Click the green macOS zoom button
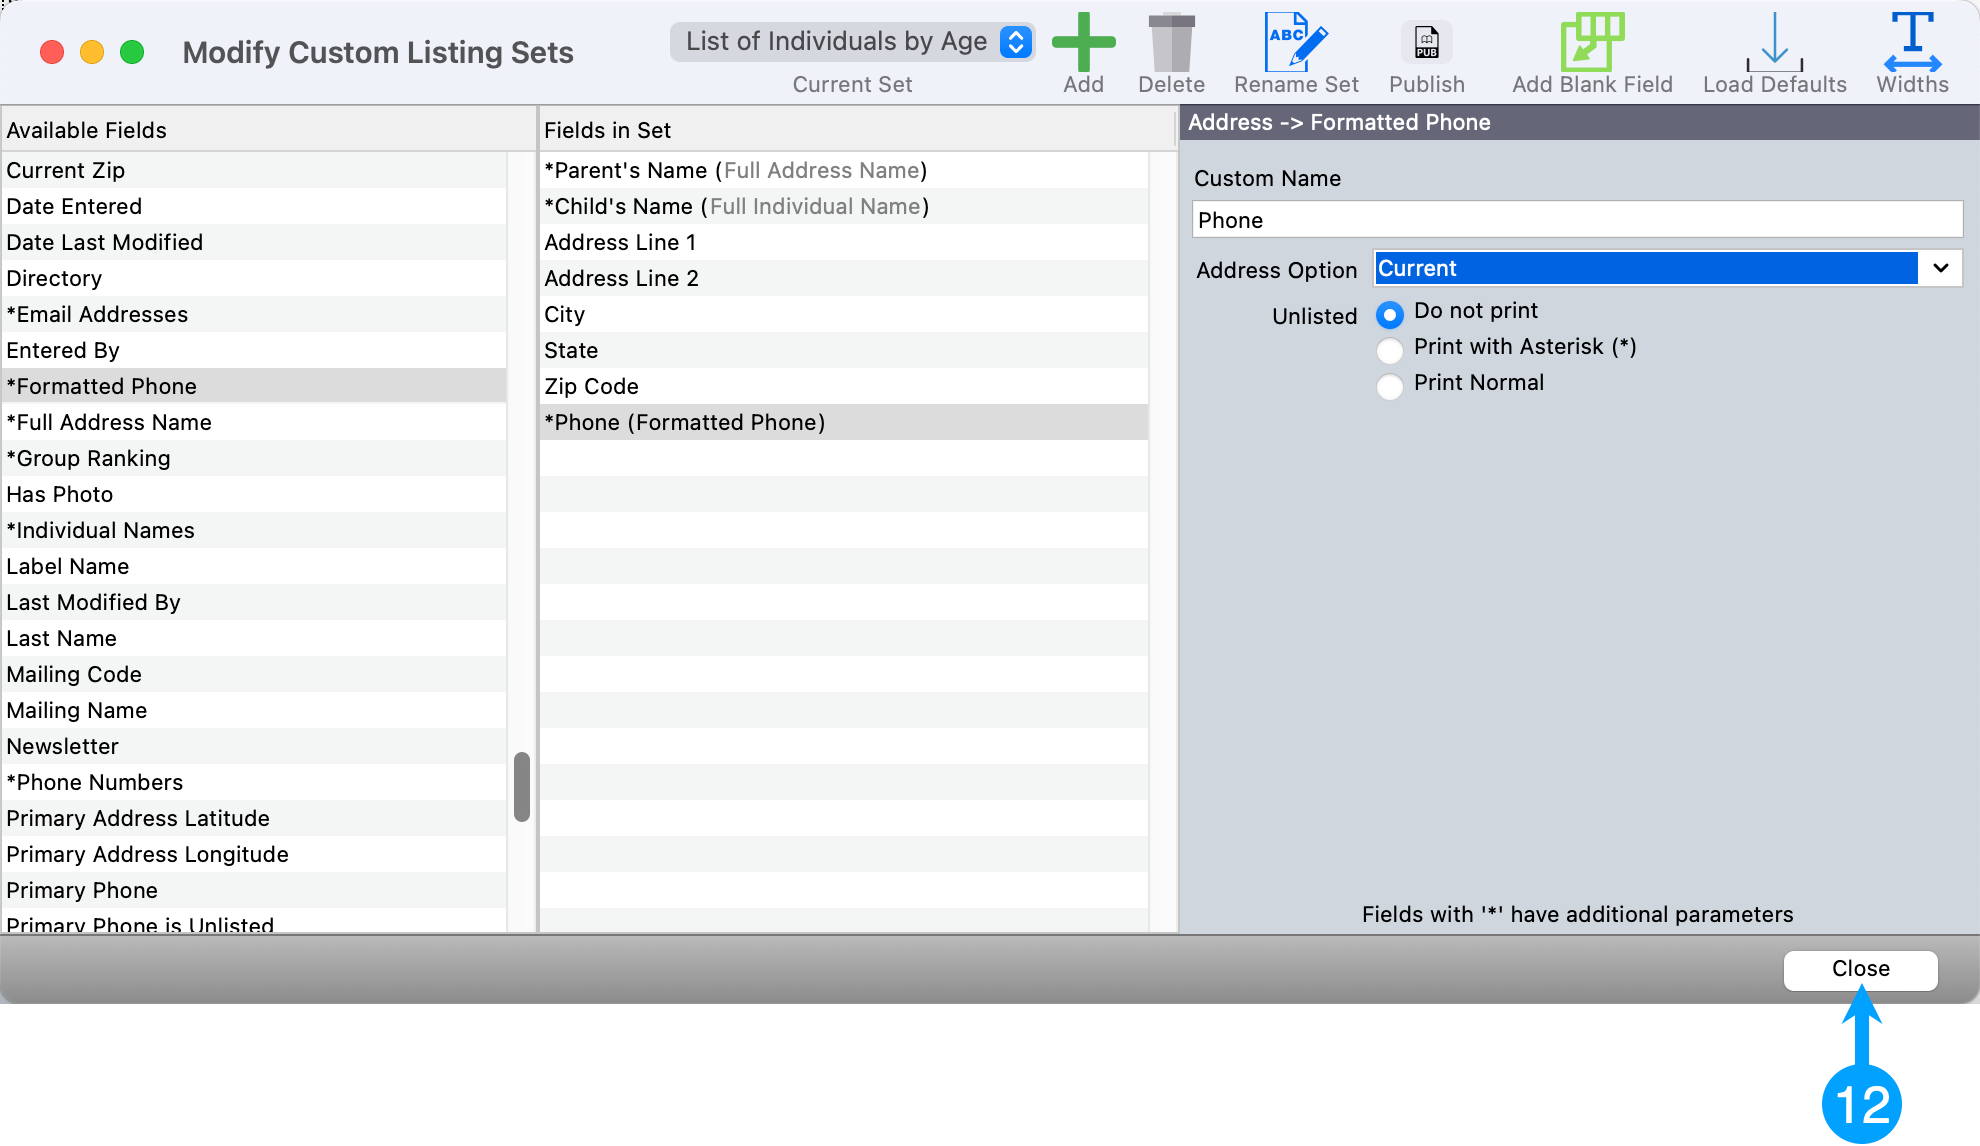The height and width of the screenshot is (1146, 1980). [x=132, y=52]
